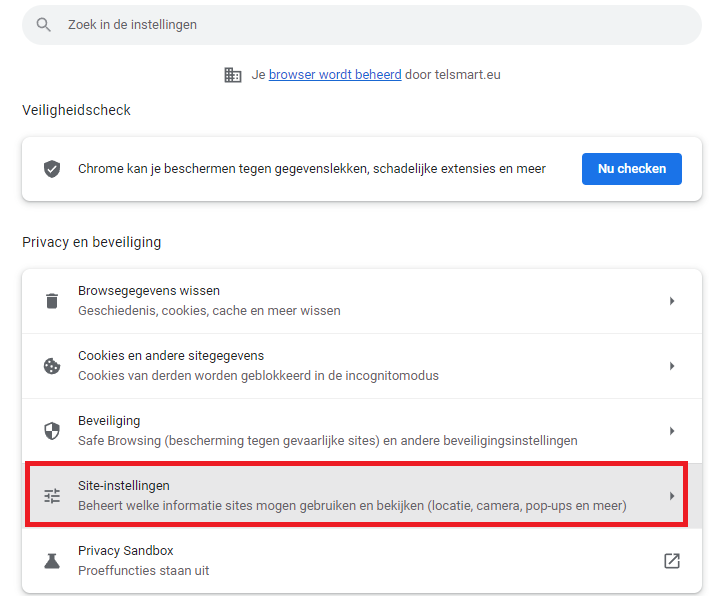
Task: Click the Veiligheidscheck shield checkmark icon
Action: (52, 169)
